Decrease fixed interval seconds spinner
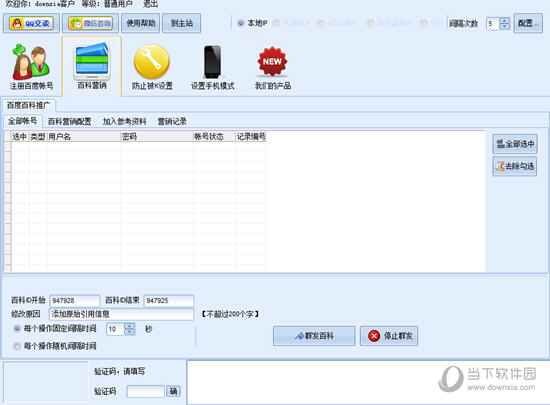This screenshot has height=405, width=550. tap(130, 332)
